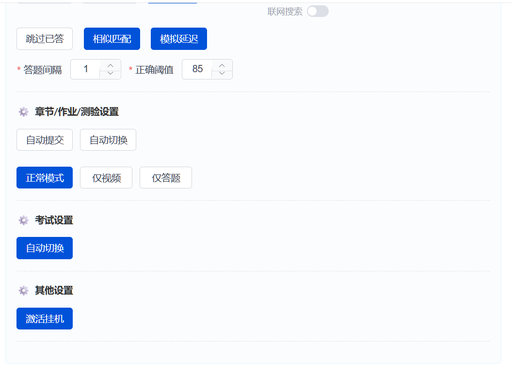
Task: Disable the 相似匹配 option
Action: click(112, 39)
